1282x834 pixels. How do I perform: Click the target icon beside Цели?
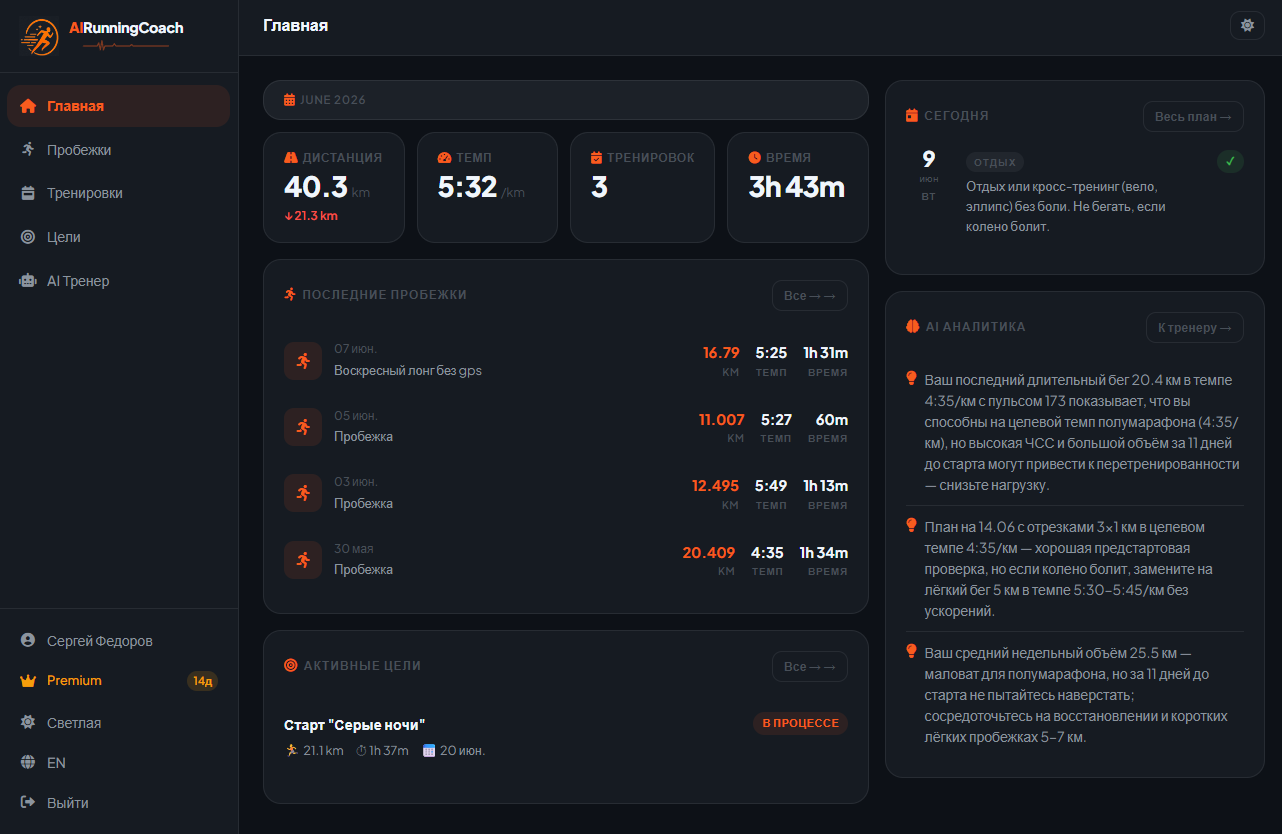pyautogui.click(x=28, y=237)
